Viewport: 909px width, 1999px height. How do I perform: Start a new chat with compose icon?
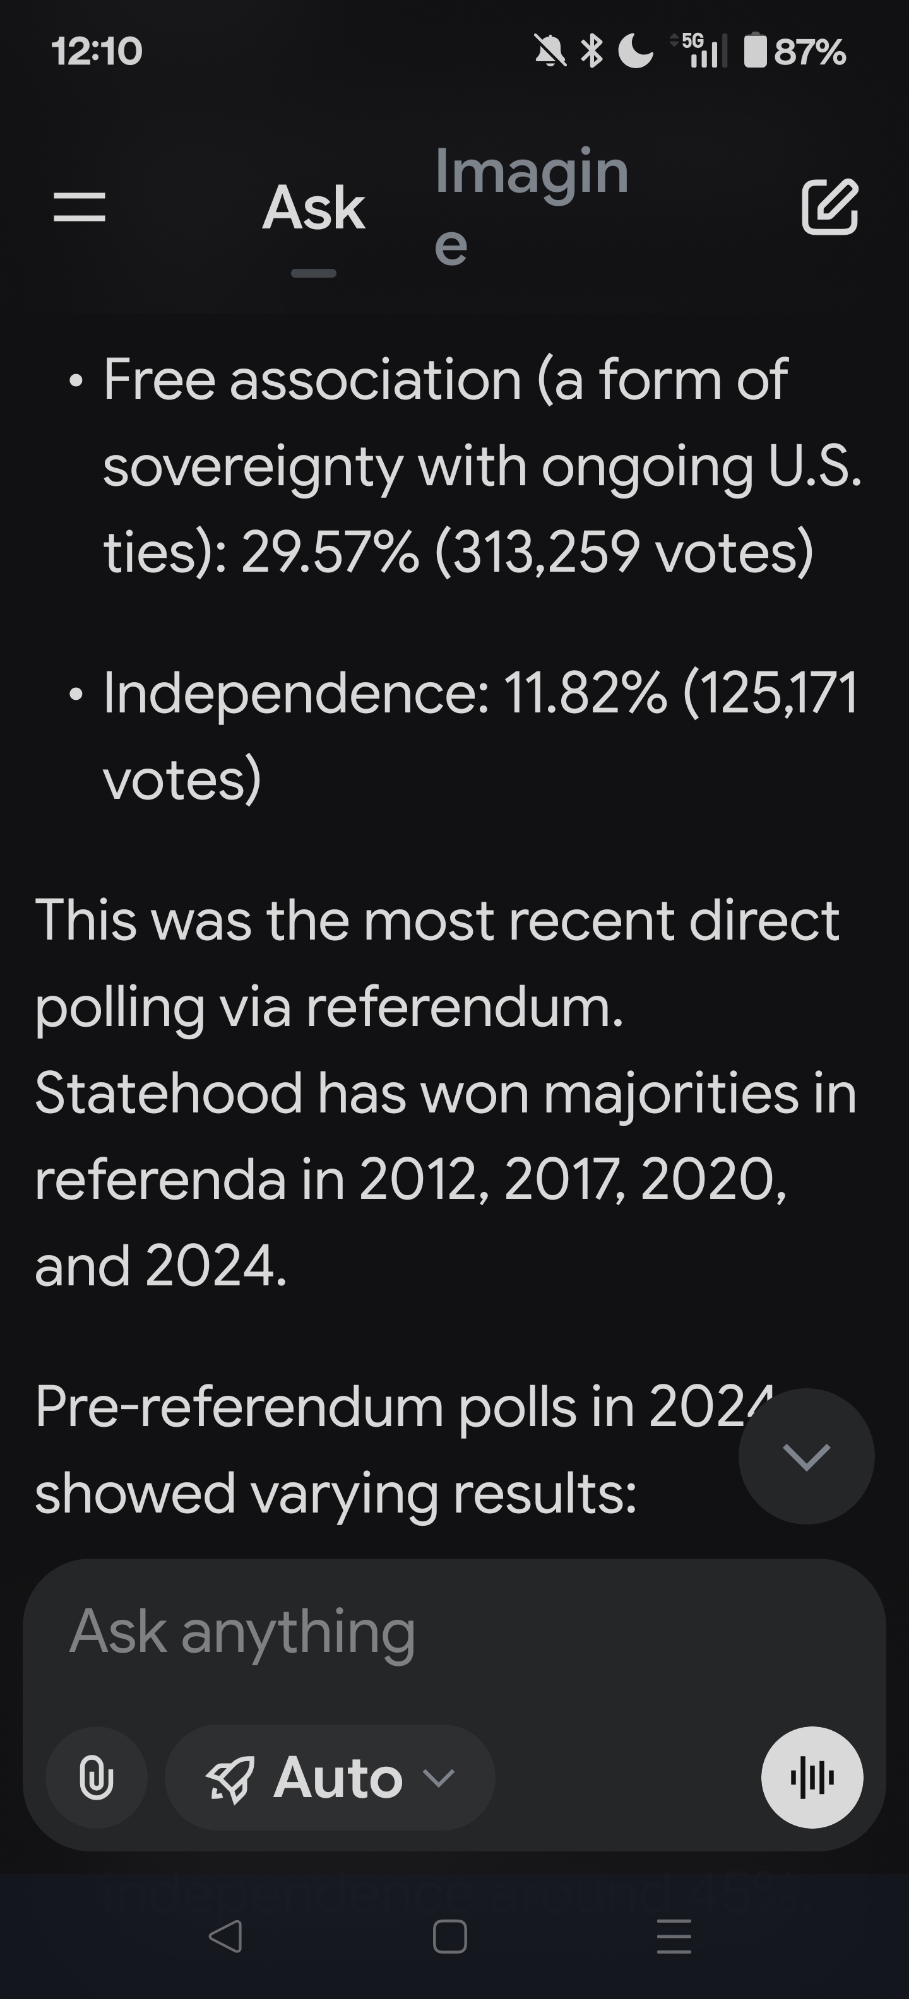tap(829, 207)
